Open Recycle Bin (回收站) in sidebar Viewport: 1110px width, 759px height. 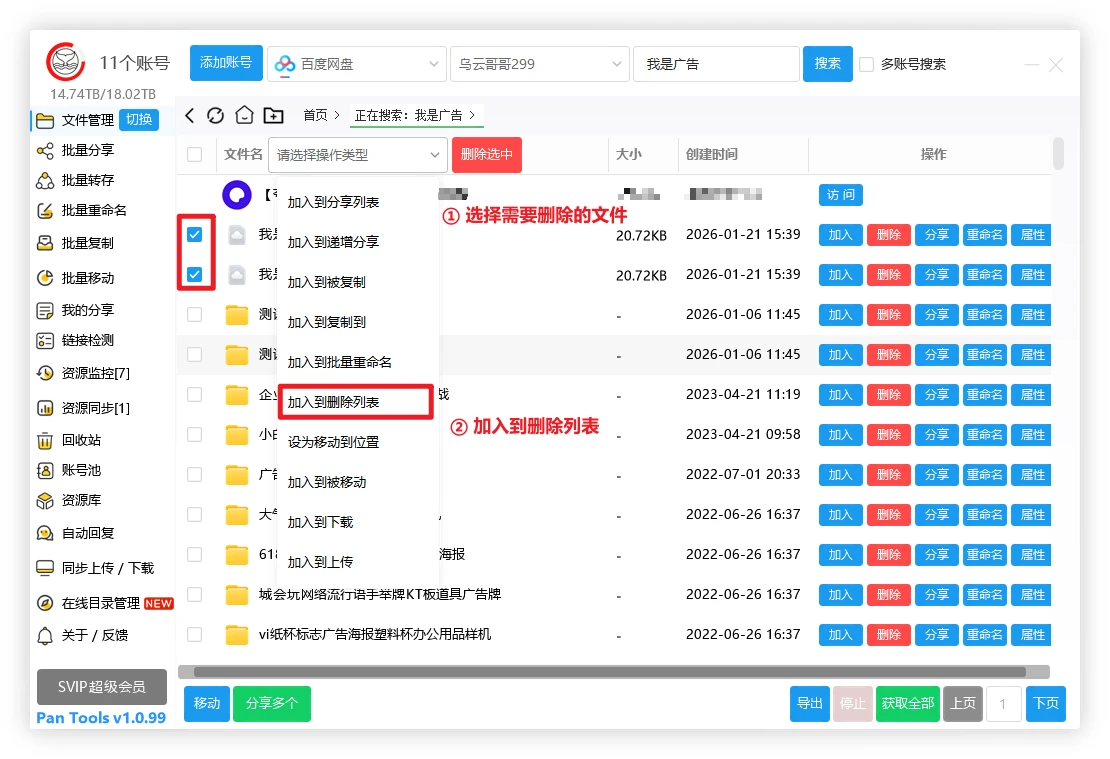[80, 440]
